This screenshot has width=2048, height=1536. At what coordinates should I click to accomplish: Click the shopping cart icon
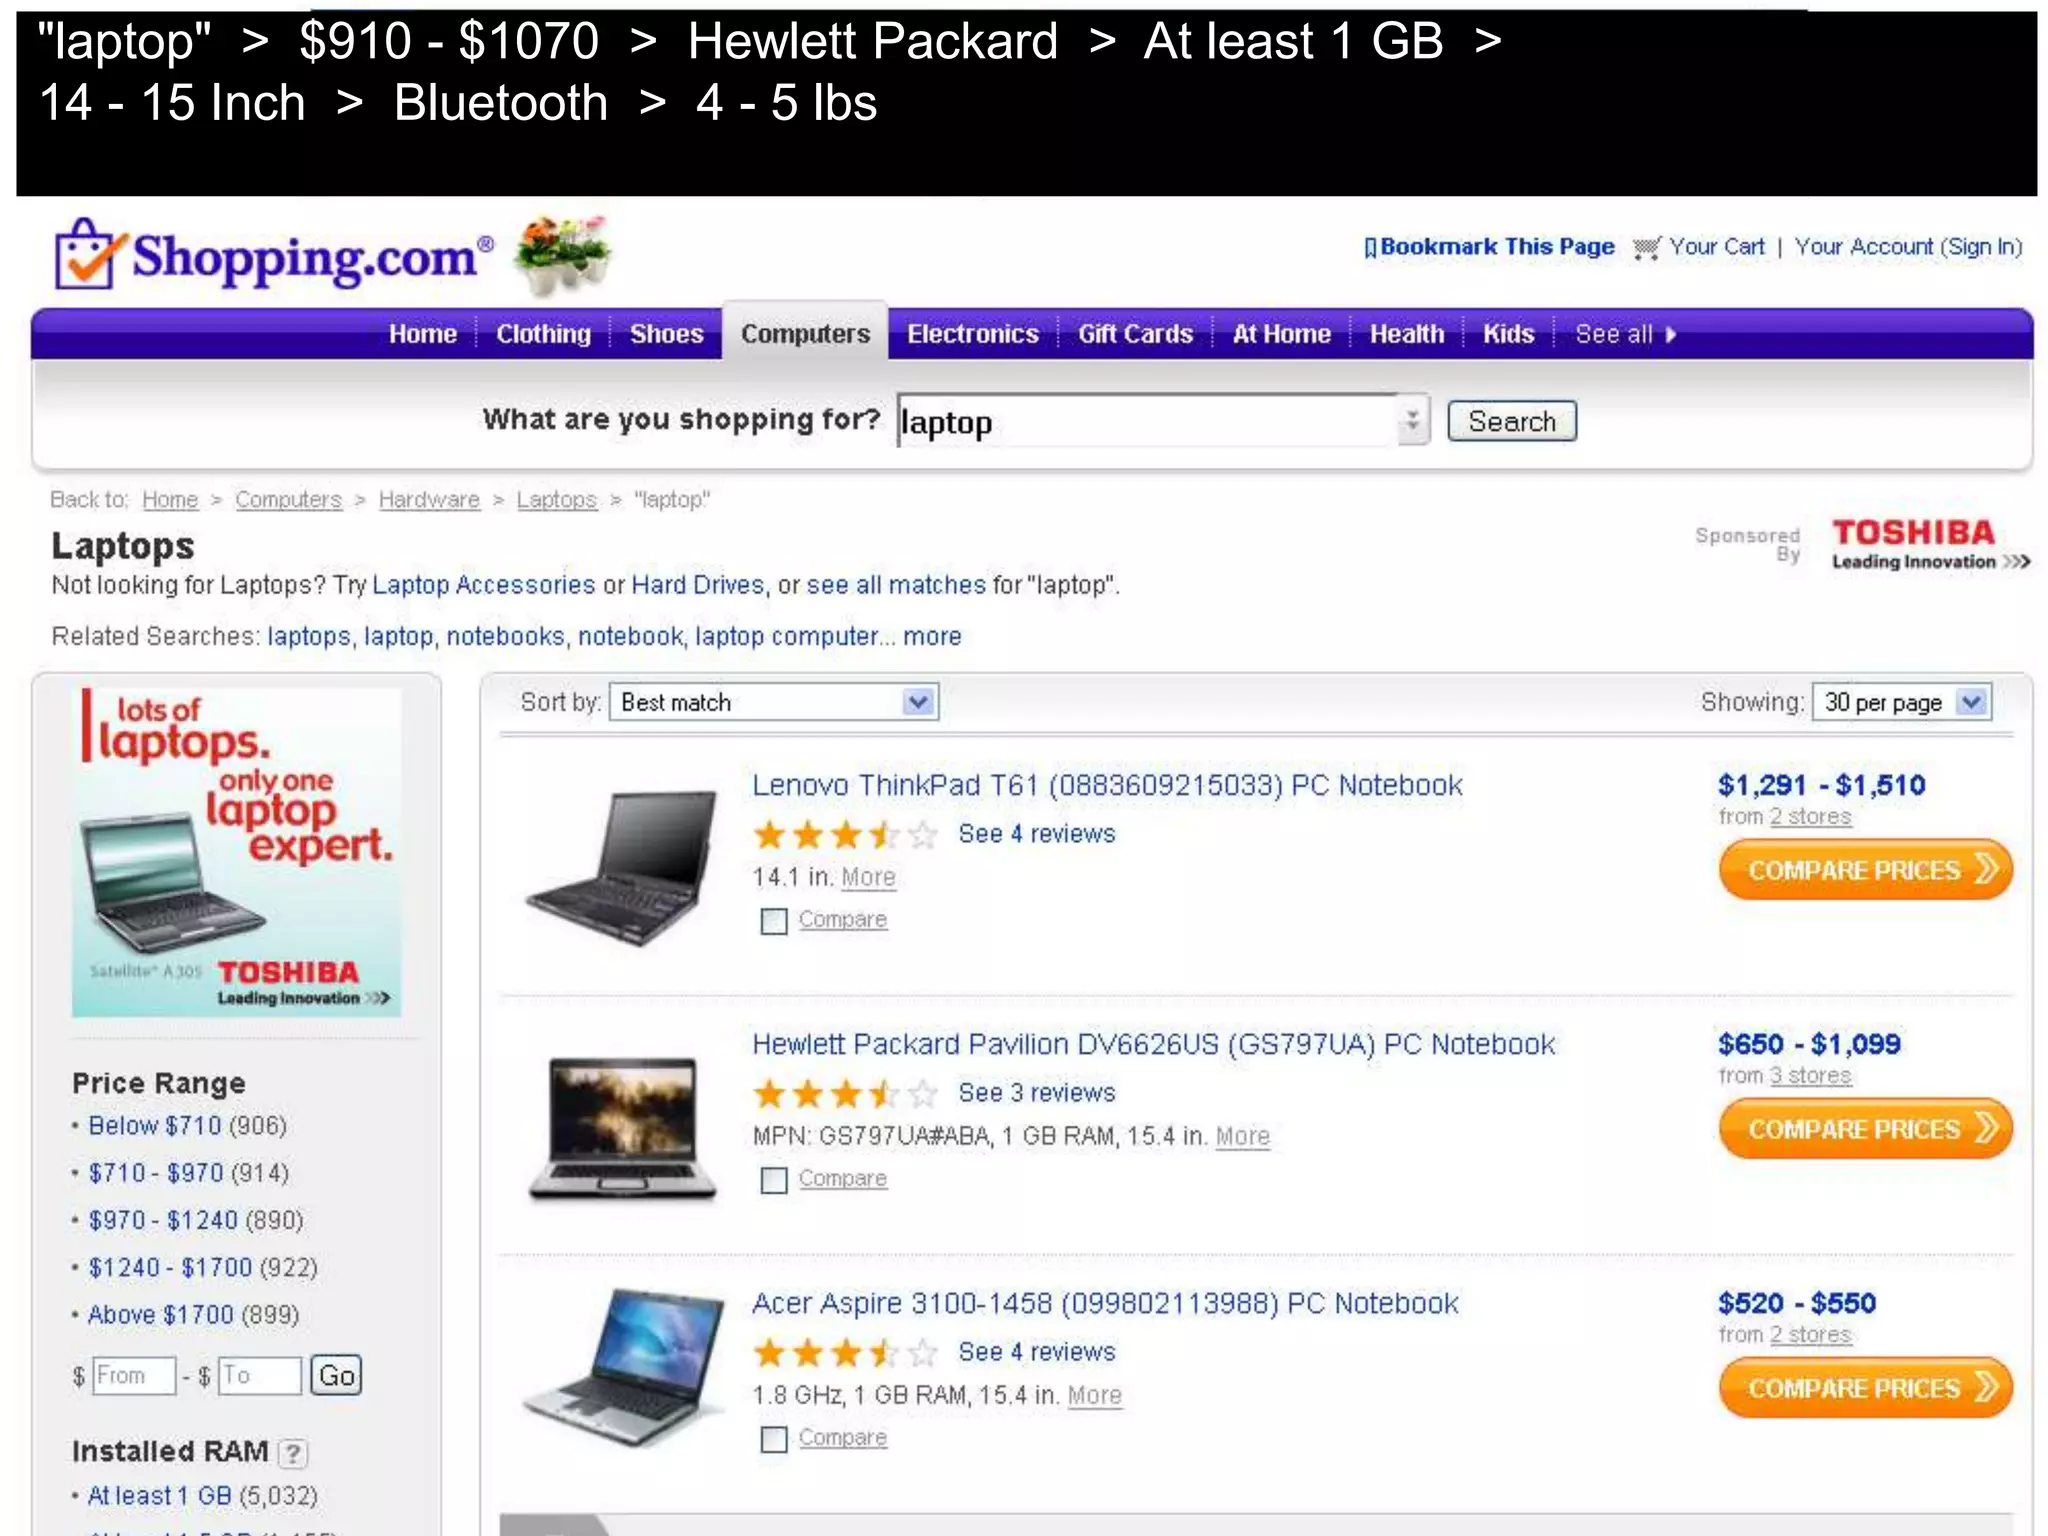pyautogui.click(x=1646, y=247)
